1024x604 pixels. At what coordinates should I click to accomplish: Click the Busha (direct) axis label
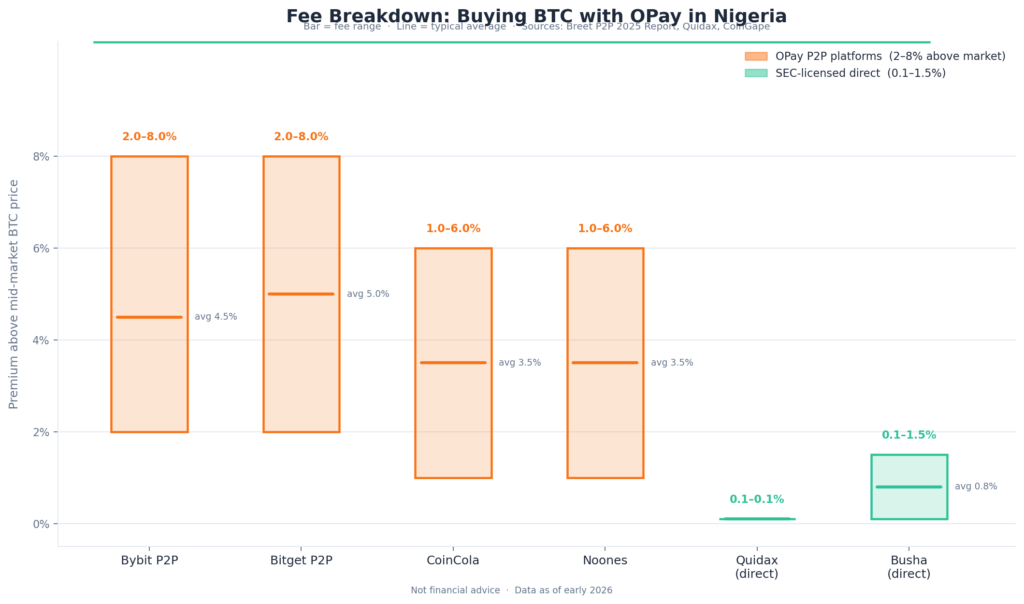pos(909,567)
